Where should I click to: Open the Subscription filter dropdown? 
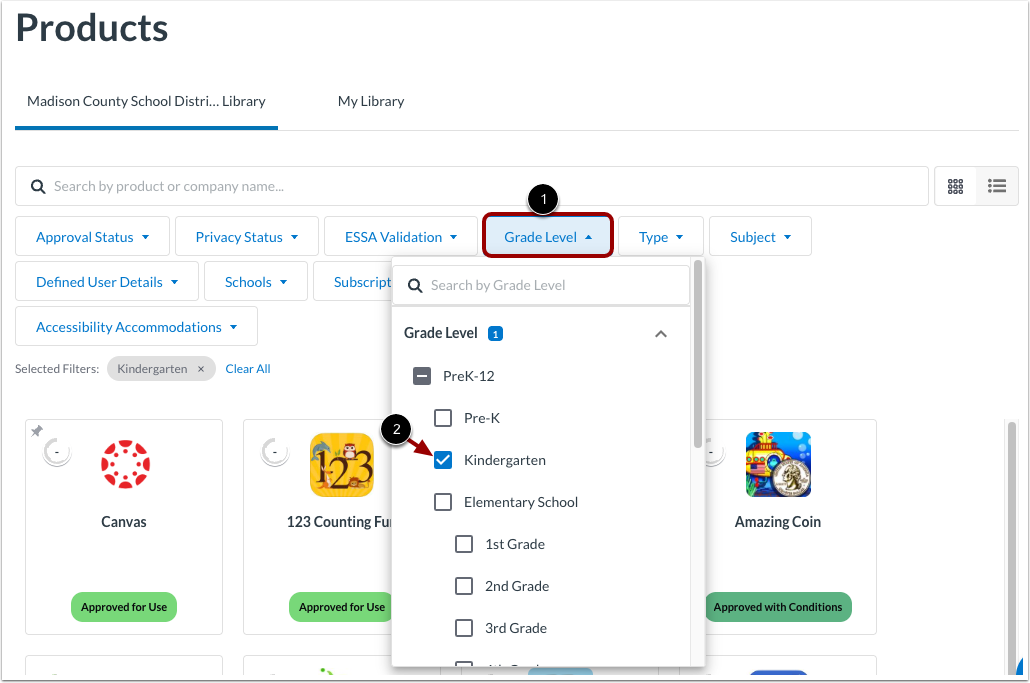(x=353, y=282)
